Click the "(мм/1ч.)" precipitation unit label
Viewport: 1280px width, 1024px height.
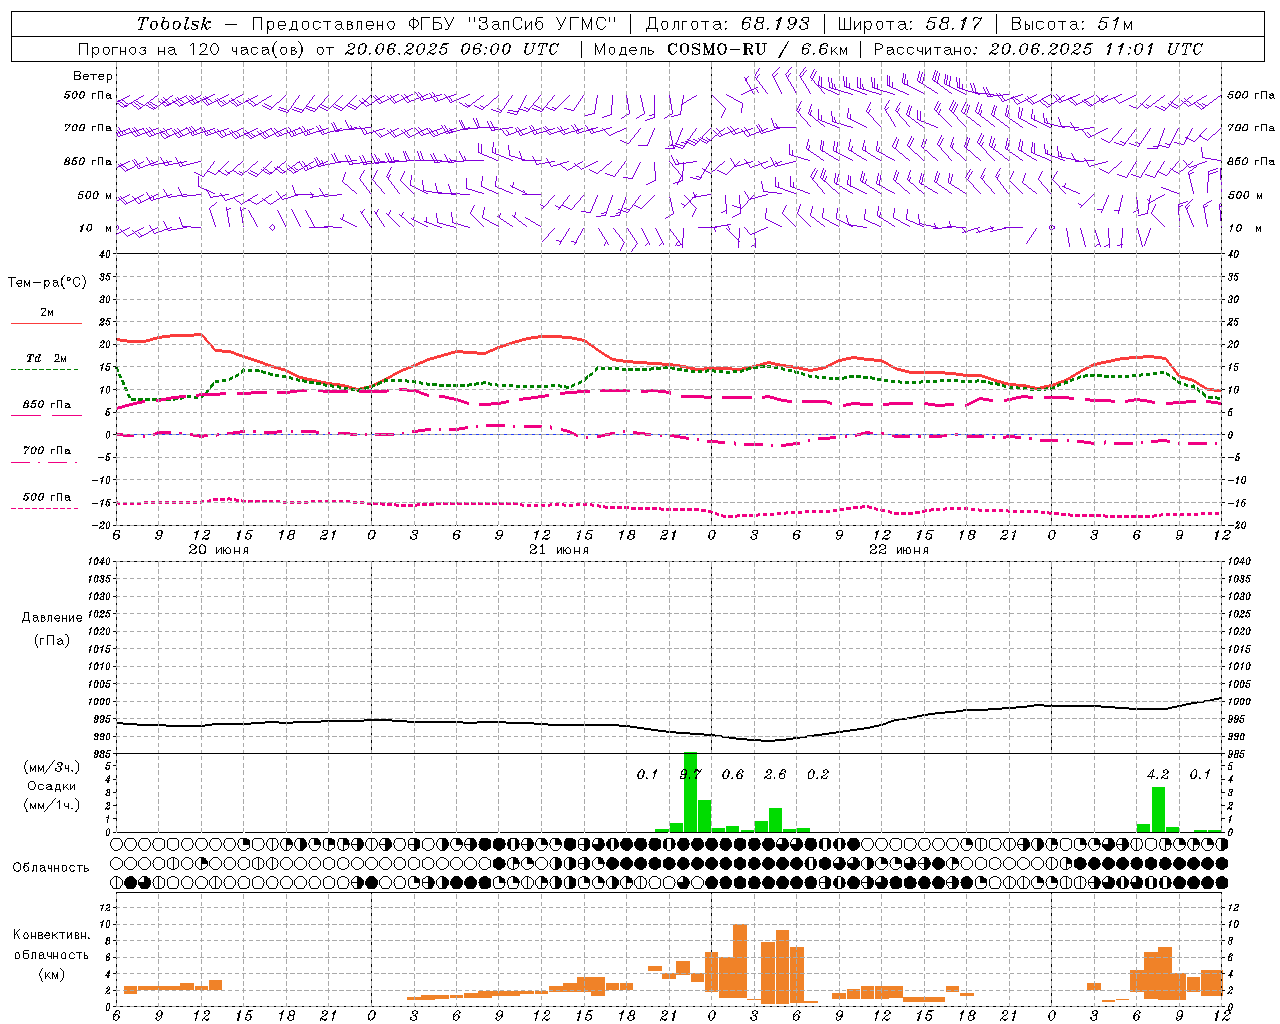click(x=52, y=805)
